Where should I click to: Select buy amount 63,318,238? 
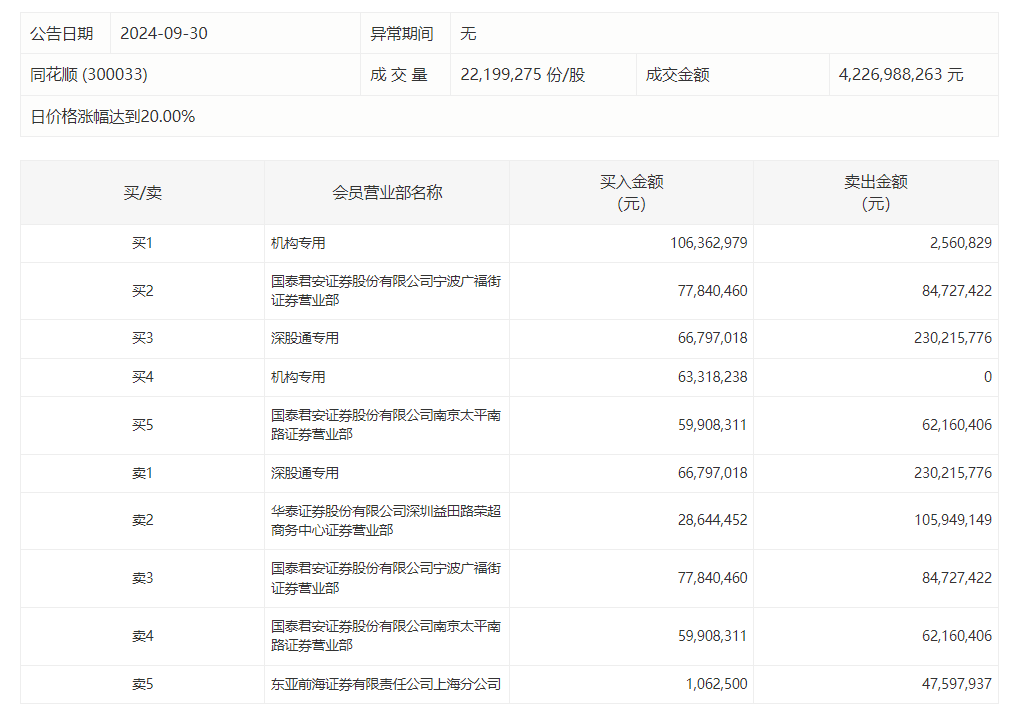tap(712, 377)
